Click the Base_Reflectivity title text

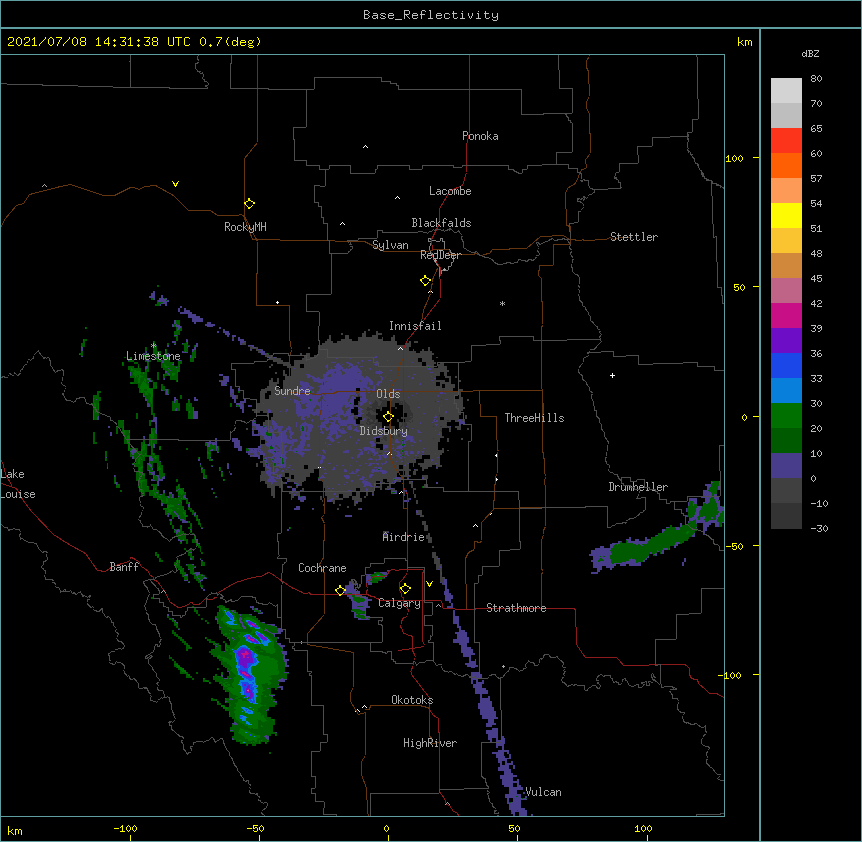(x=431, y=15)
